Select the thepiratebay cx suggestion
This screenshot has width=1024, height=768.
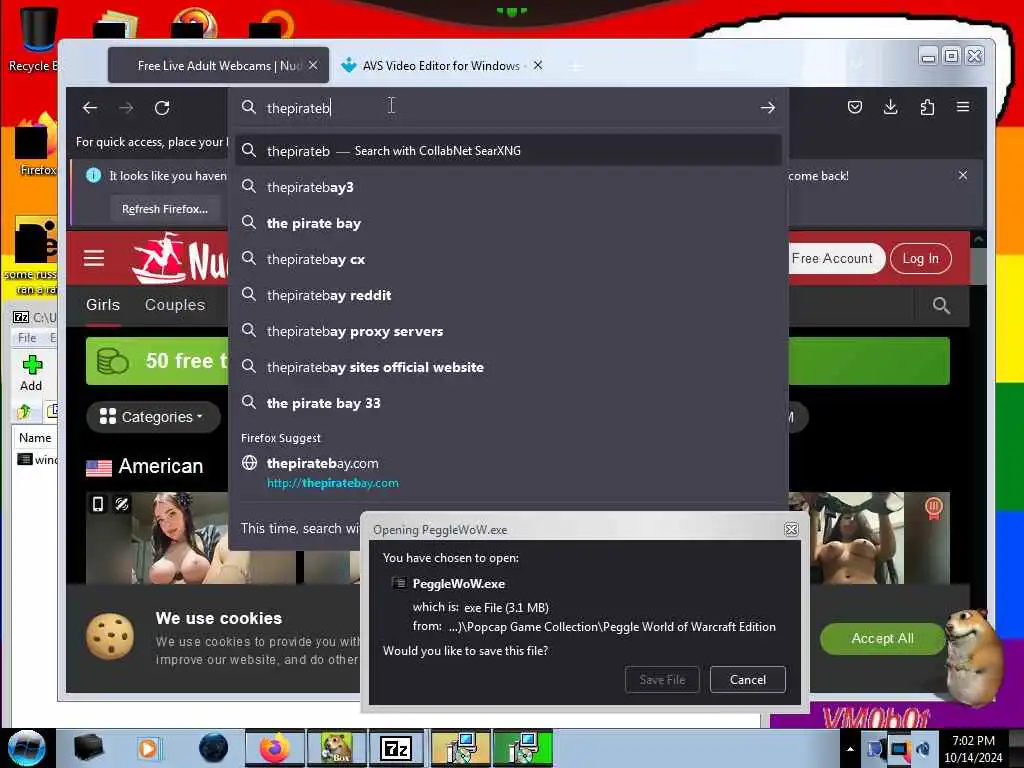[508, 259]
